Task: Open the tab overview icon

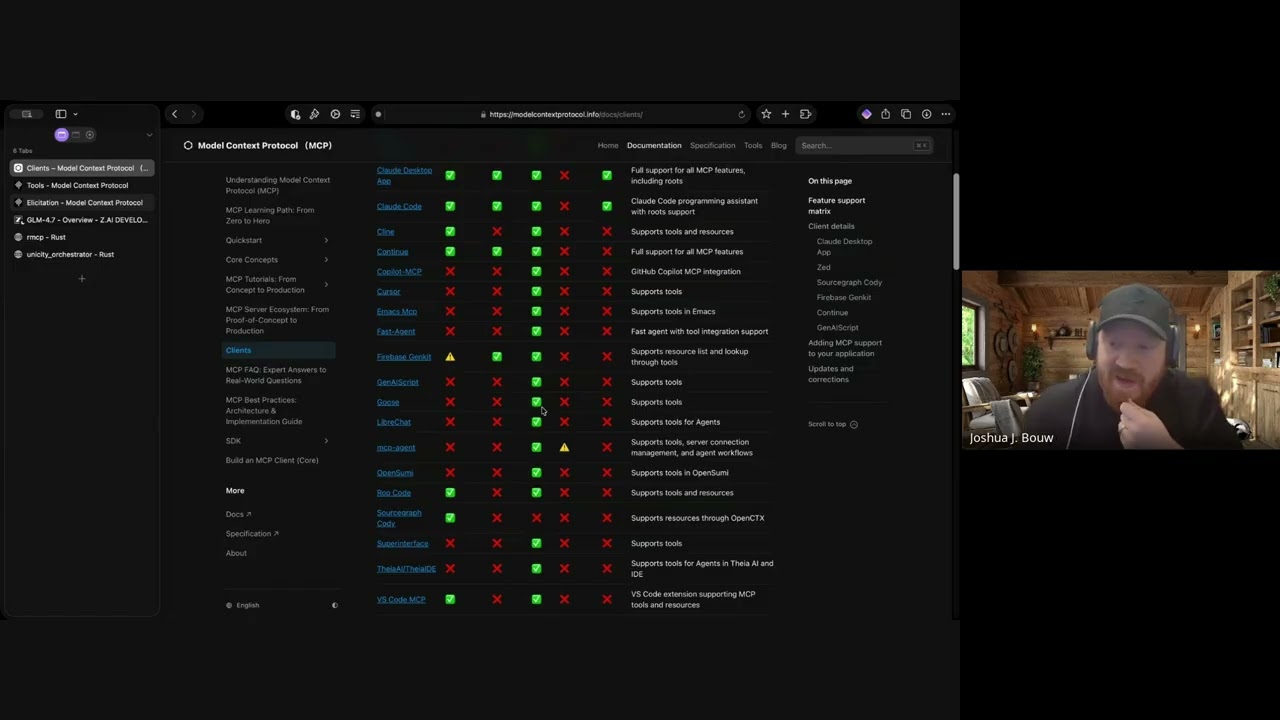Action: click(x=906, y=114)
